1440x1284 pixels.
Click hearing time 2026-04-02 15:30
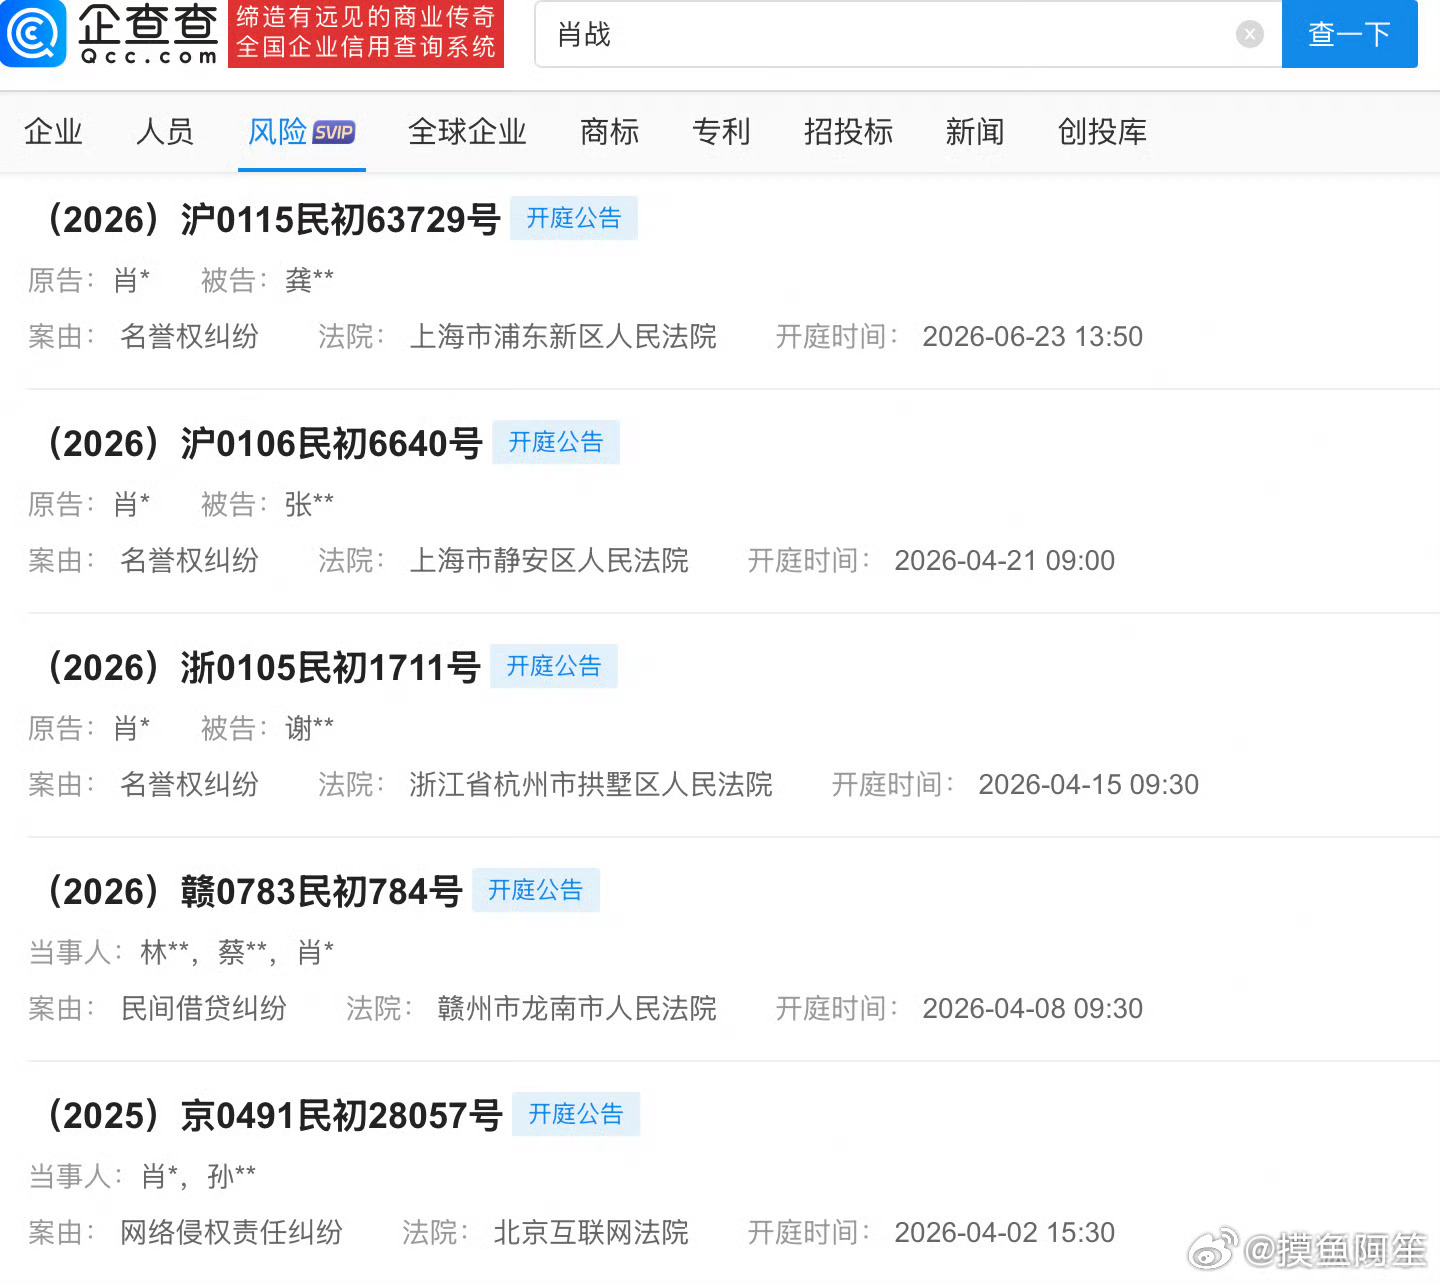tap(1004, 1233)
